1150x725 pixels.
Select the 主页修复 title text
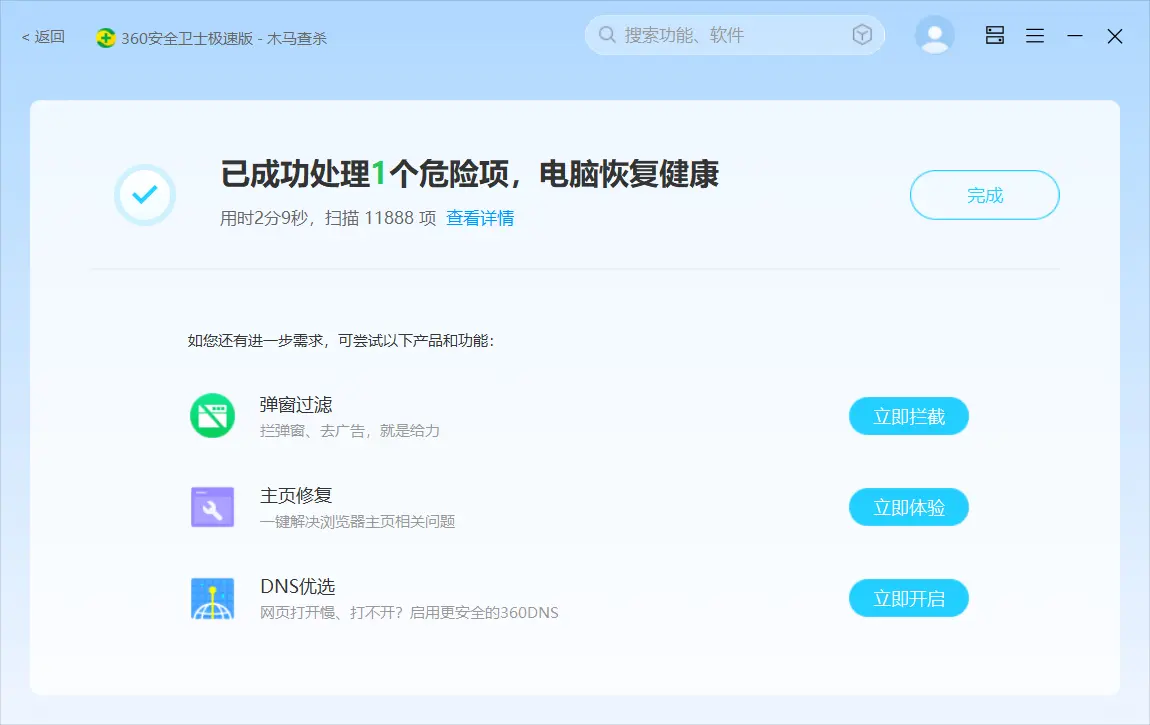pos(296,496)
